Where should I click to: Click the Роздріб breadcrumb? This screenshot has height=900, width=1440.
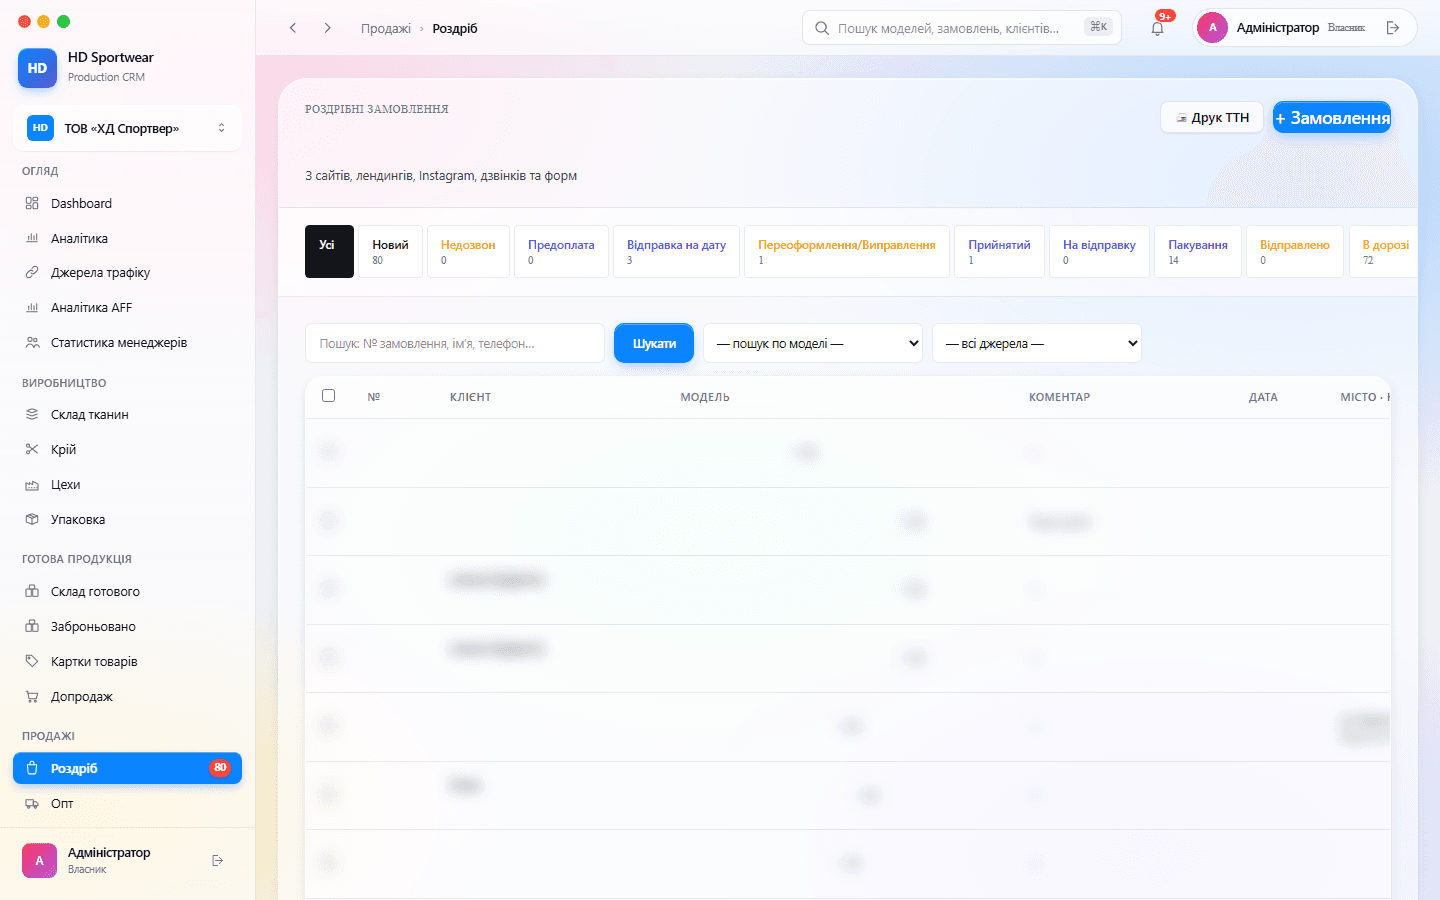455,28
